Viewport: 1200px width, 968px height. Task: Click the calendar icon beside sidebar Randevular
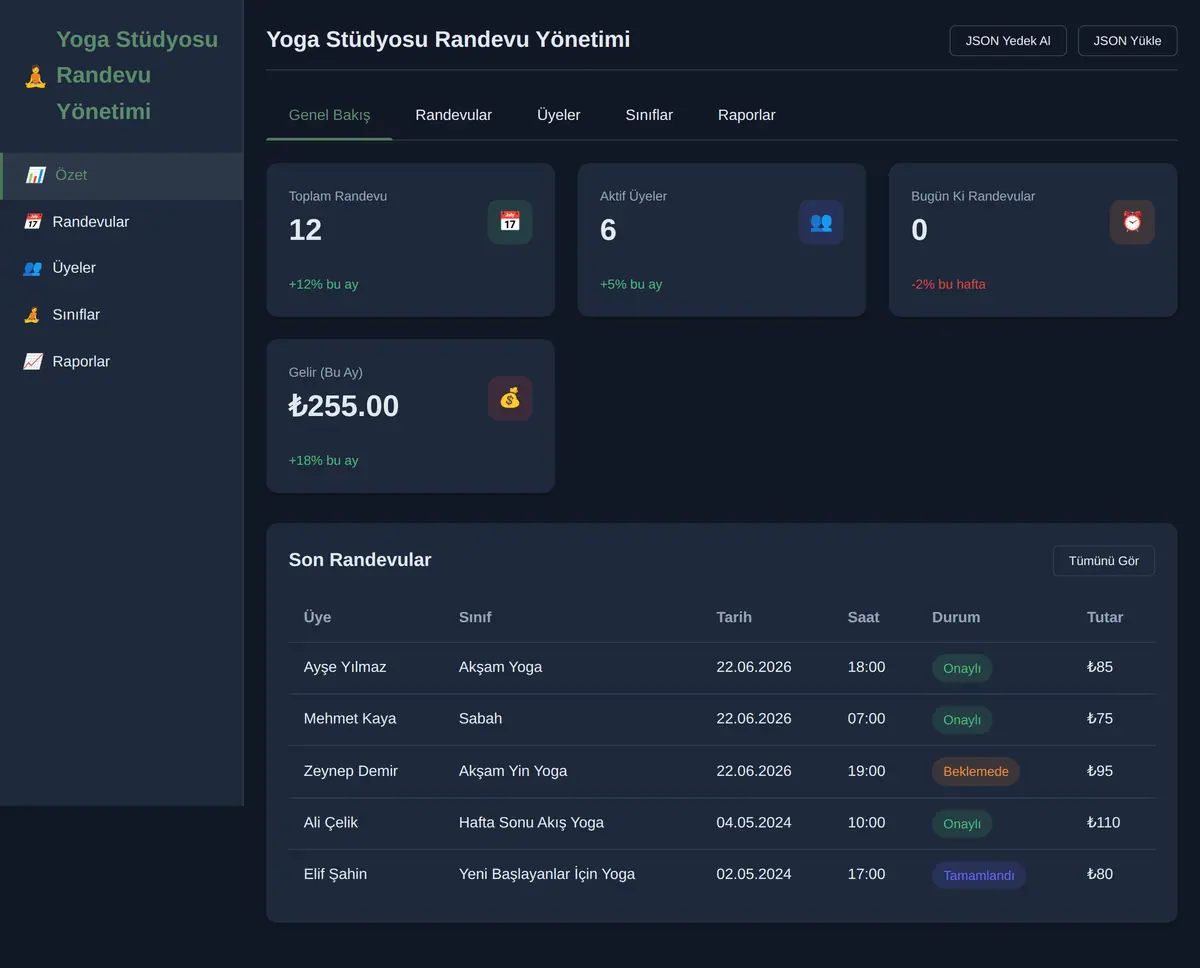tap(33, 222)
